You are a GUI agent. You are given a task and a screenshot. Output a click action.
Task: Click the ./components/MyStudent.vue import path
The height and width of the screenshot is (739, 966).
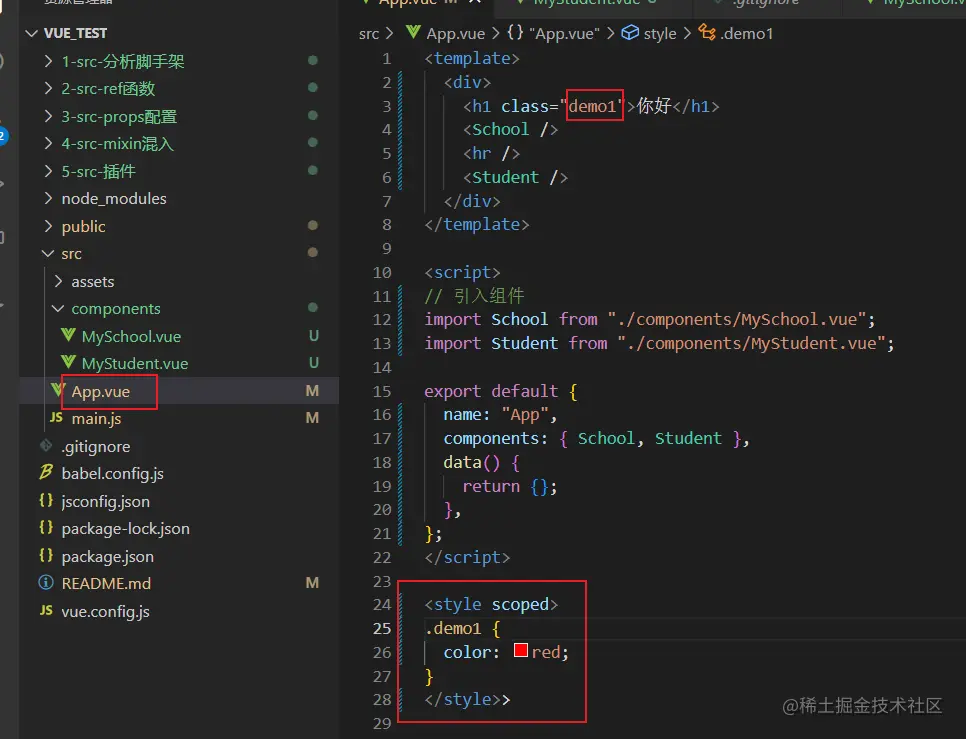(750, 343)
